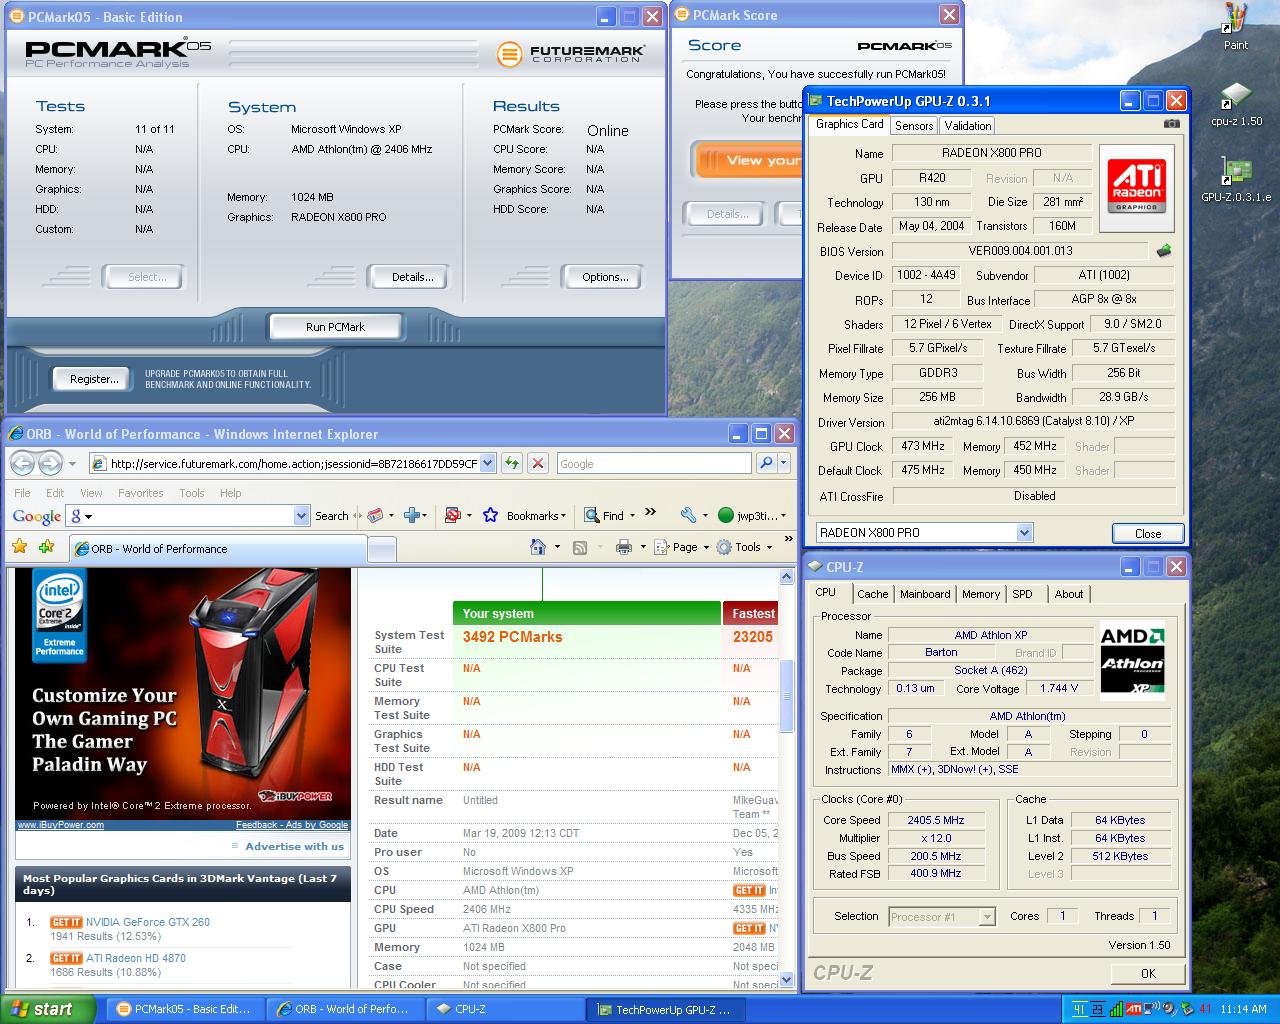Open Favorites Center star icon
1280x1024 pixels.
(20, 547)
